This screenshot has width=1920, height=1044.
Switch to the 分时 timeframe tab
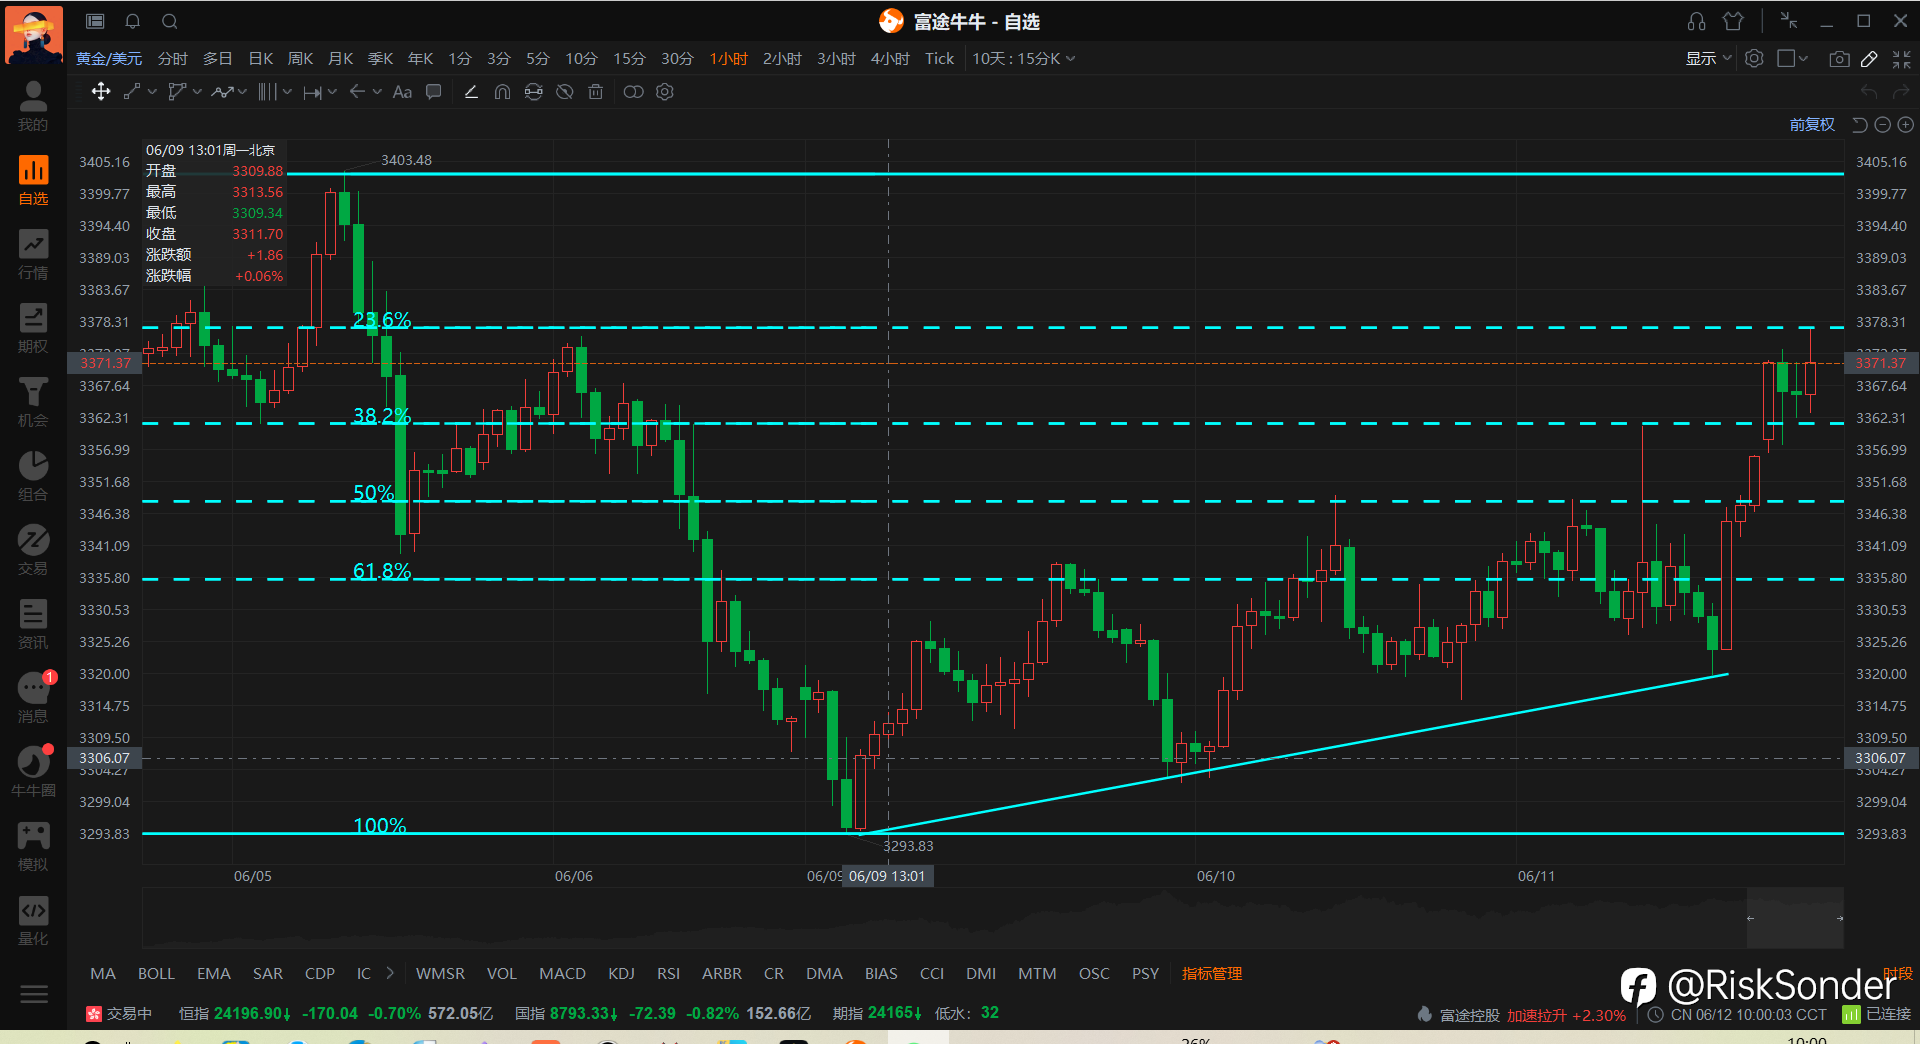[172, 59]
